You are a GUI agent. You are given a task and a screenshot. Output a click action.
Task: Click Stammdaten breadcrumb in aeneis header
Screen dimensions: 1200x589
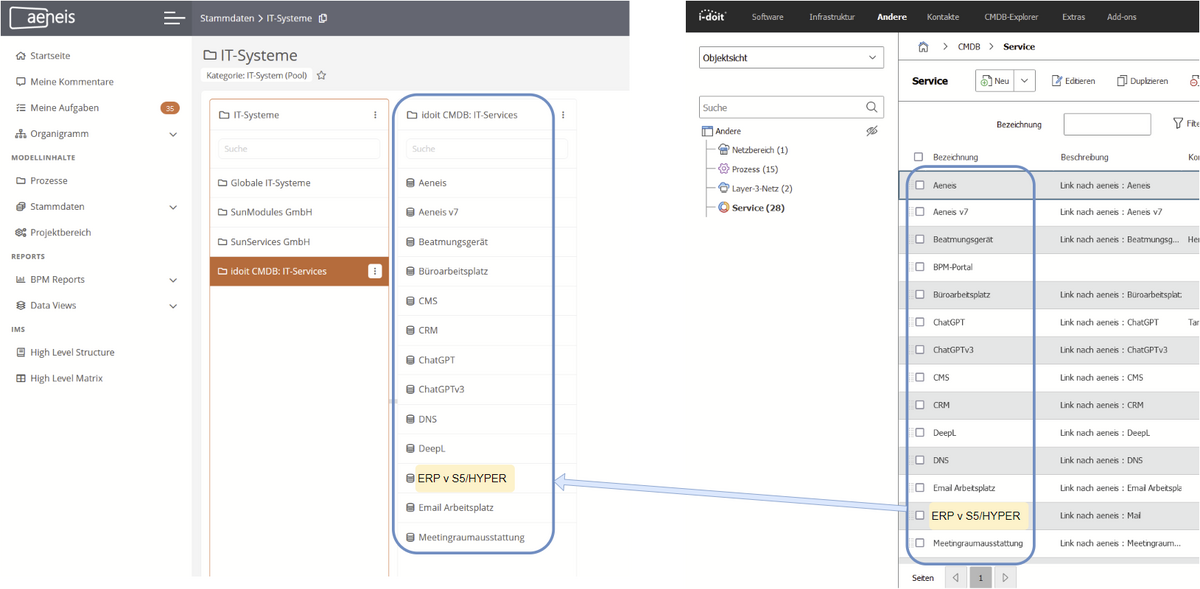point(227,18)
